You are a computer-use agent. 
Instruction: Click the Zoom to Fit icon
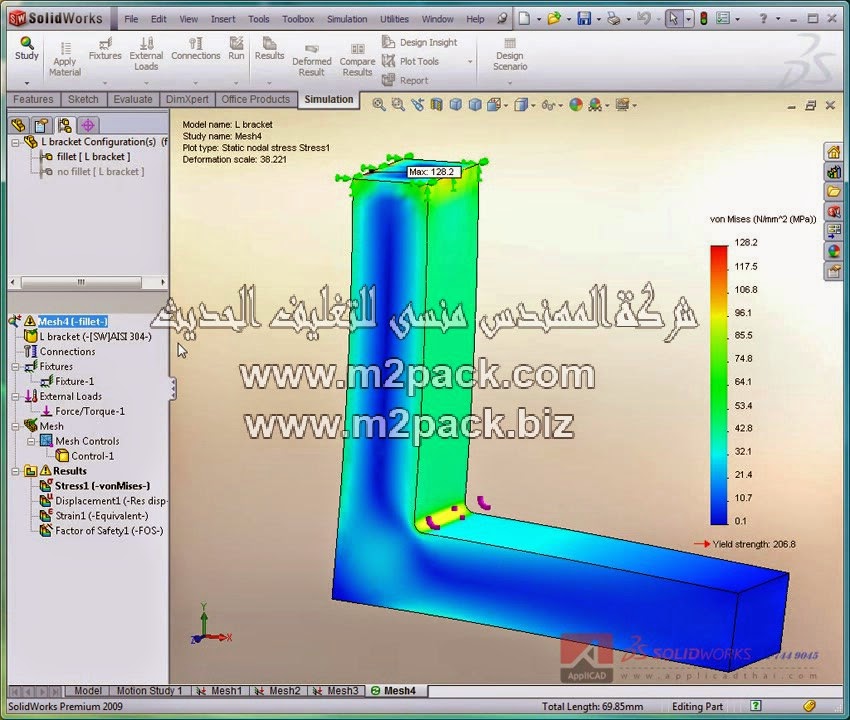click(x=379, y=105)
